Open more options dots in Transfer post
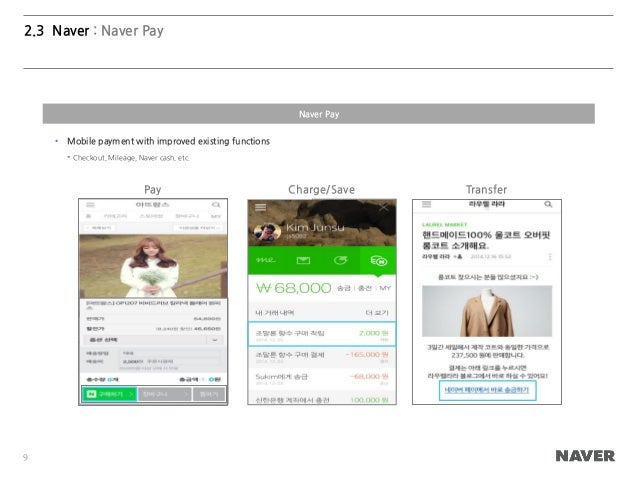The height and width of the screenshot is (479, 638). coord(550,256)
